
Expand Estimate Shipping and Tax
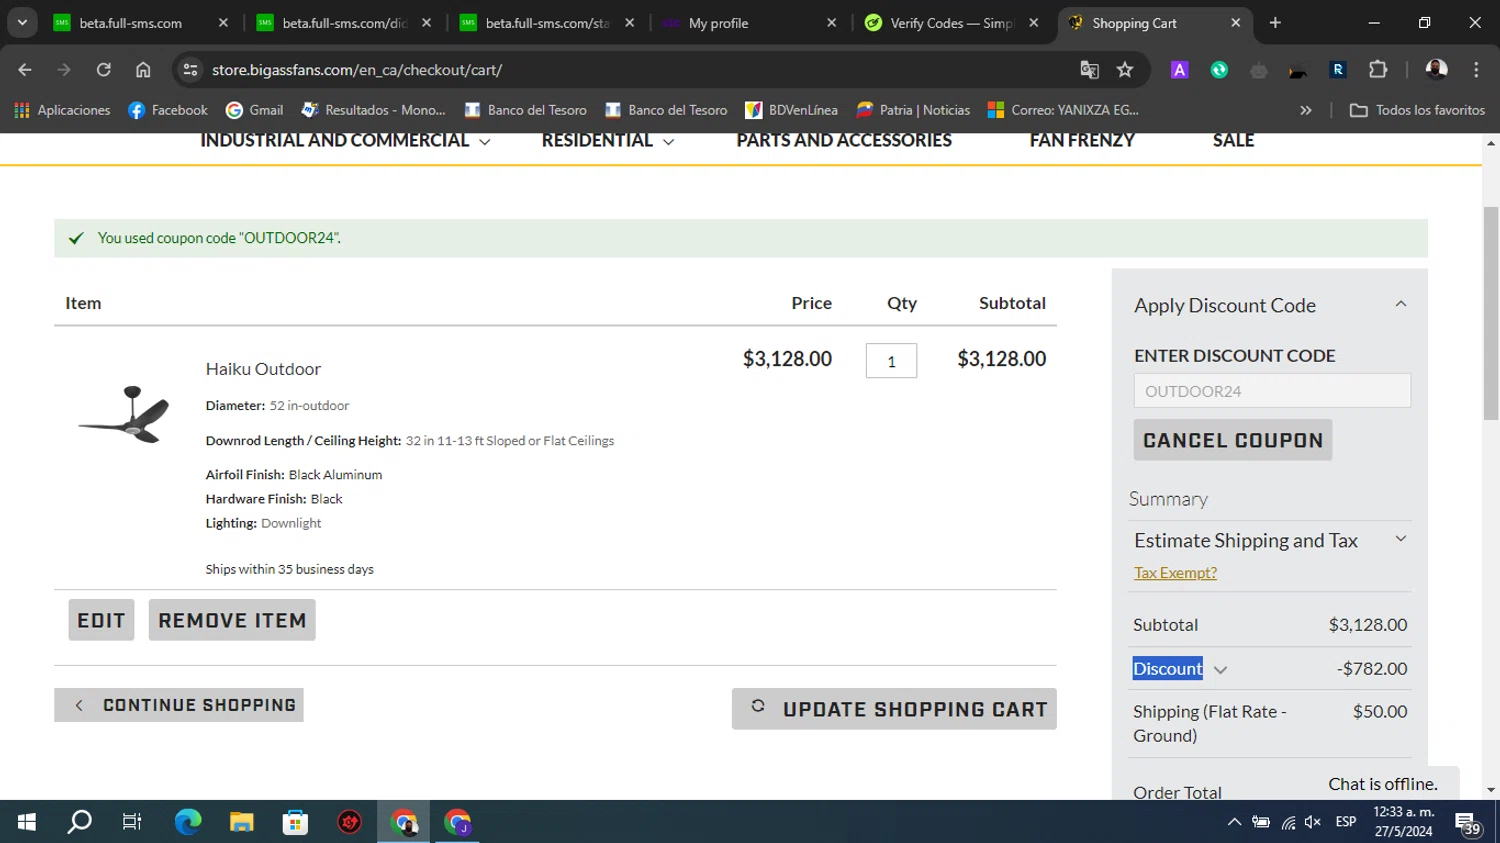click(x=1401, y=539)
